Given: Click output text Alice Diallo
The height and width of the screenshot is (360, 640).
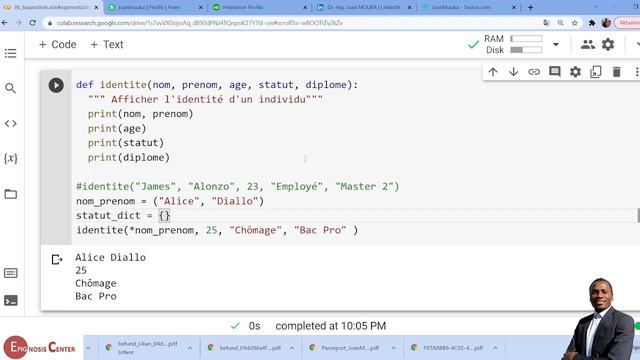Looking at the screenshot, I should (x=111, y=257).
